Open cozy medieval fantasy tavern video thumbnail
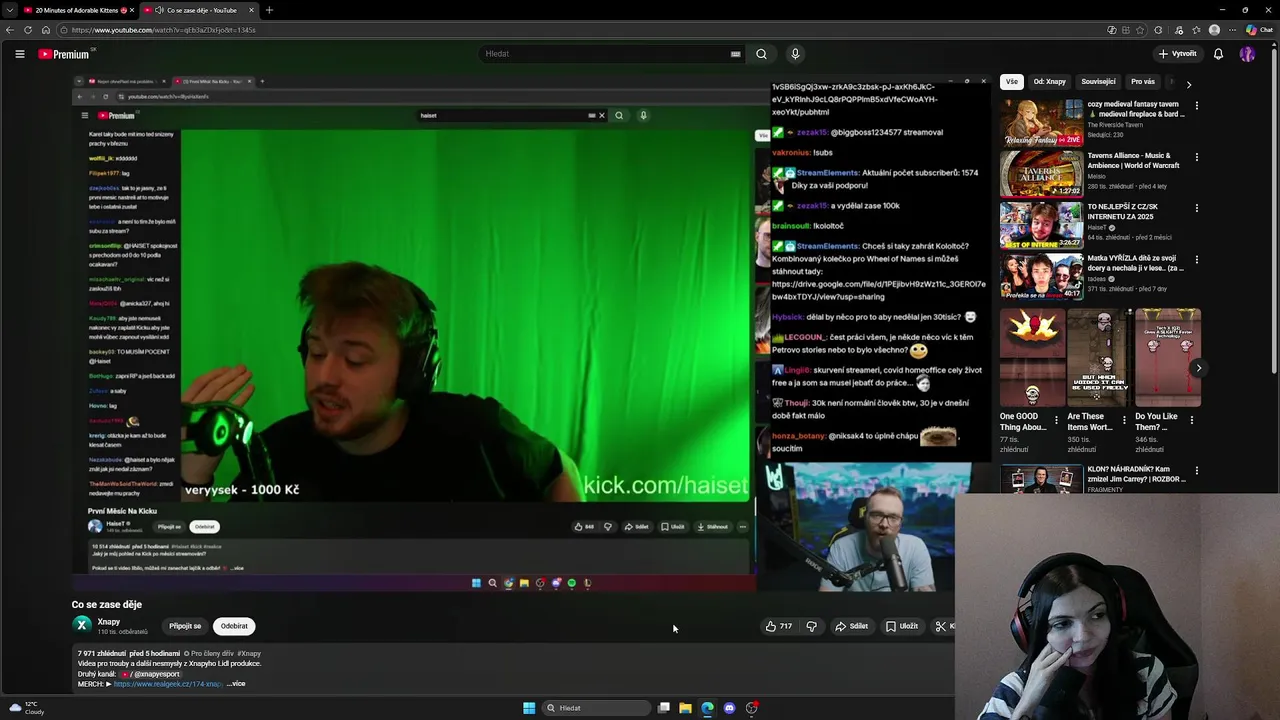This screenshot has height=720, width=1280. point(1041,122)
